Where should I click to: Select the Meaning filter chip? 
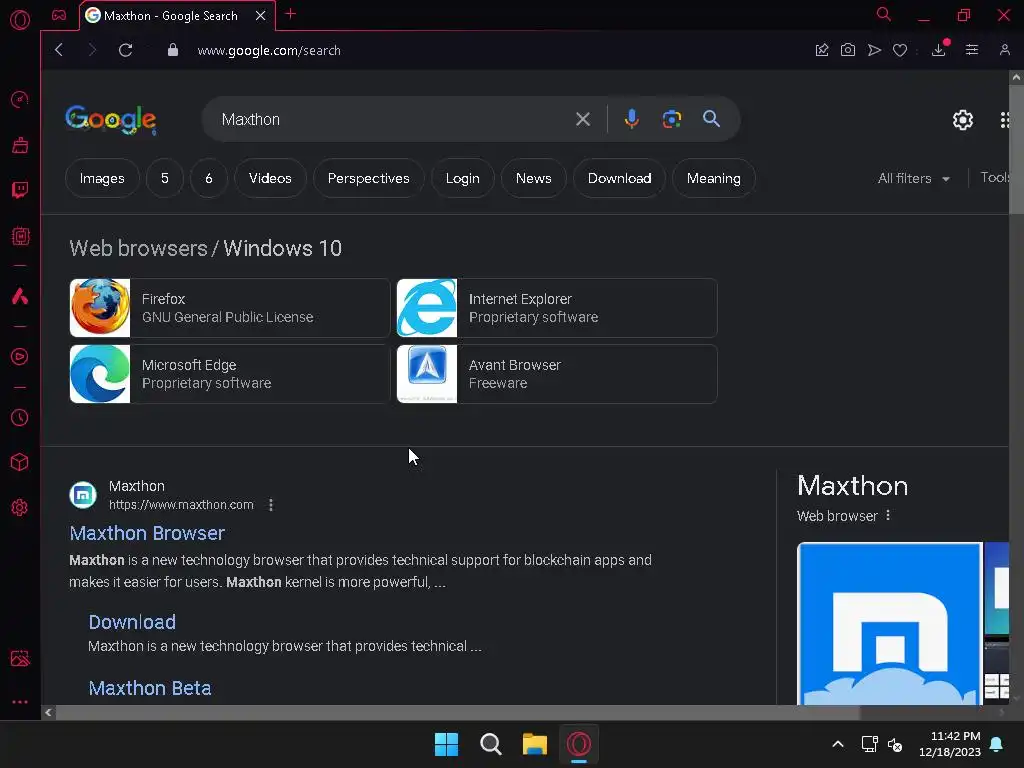point(713,178)
